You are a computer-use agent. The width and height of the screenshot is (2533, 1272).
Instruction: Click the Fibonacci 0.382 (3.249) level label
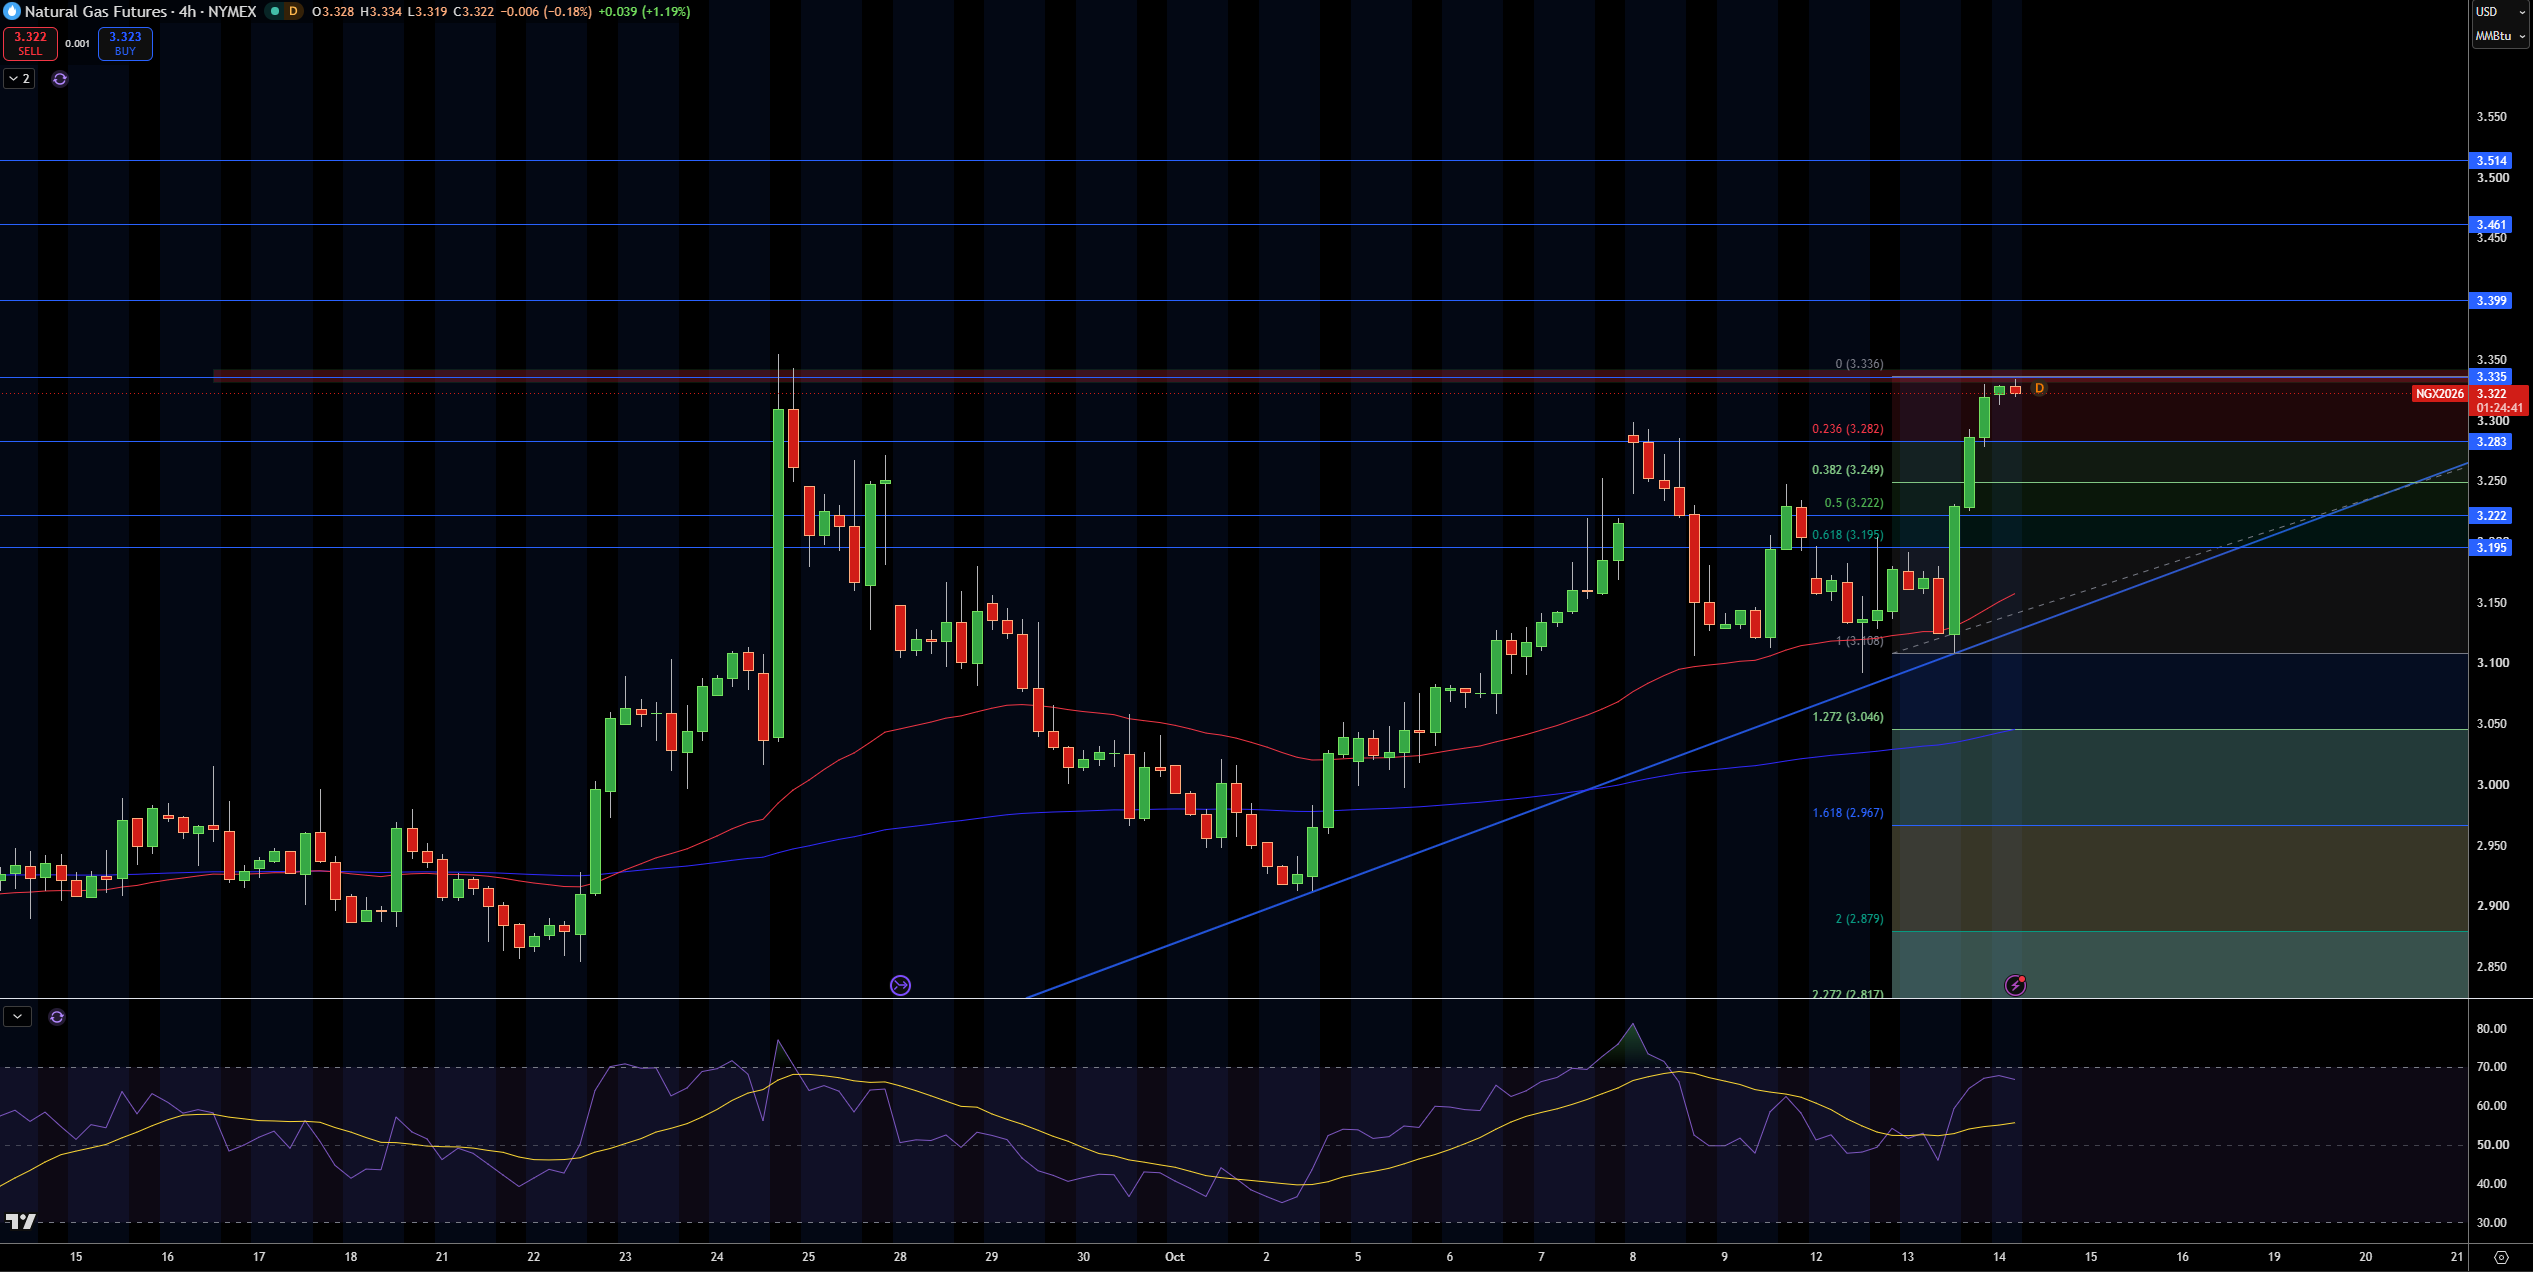(1847, 470)
